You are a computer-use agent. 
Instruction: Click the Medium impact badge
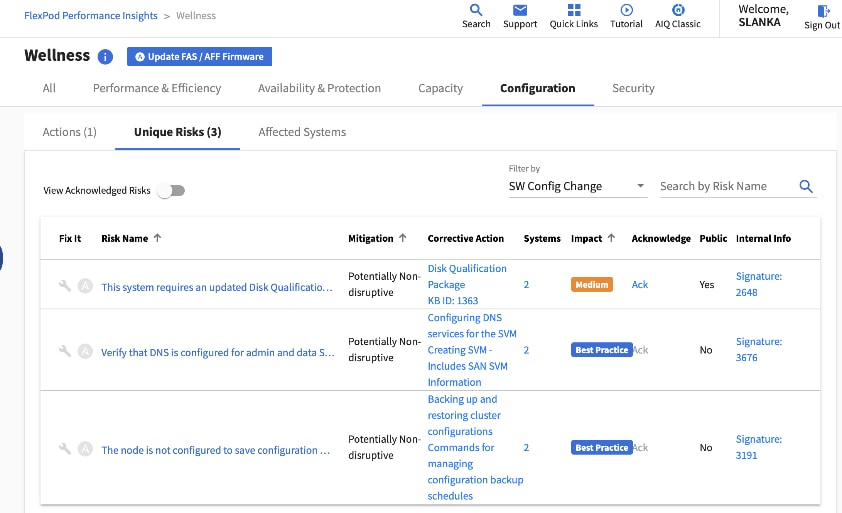point(592,285)
